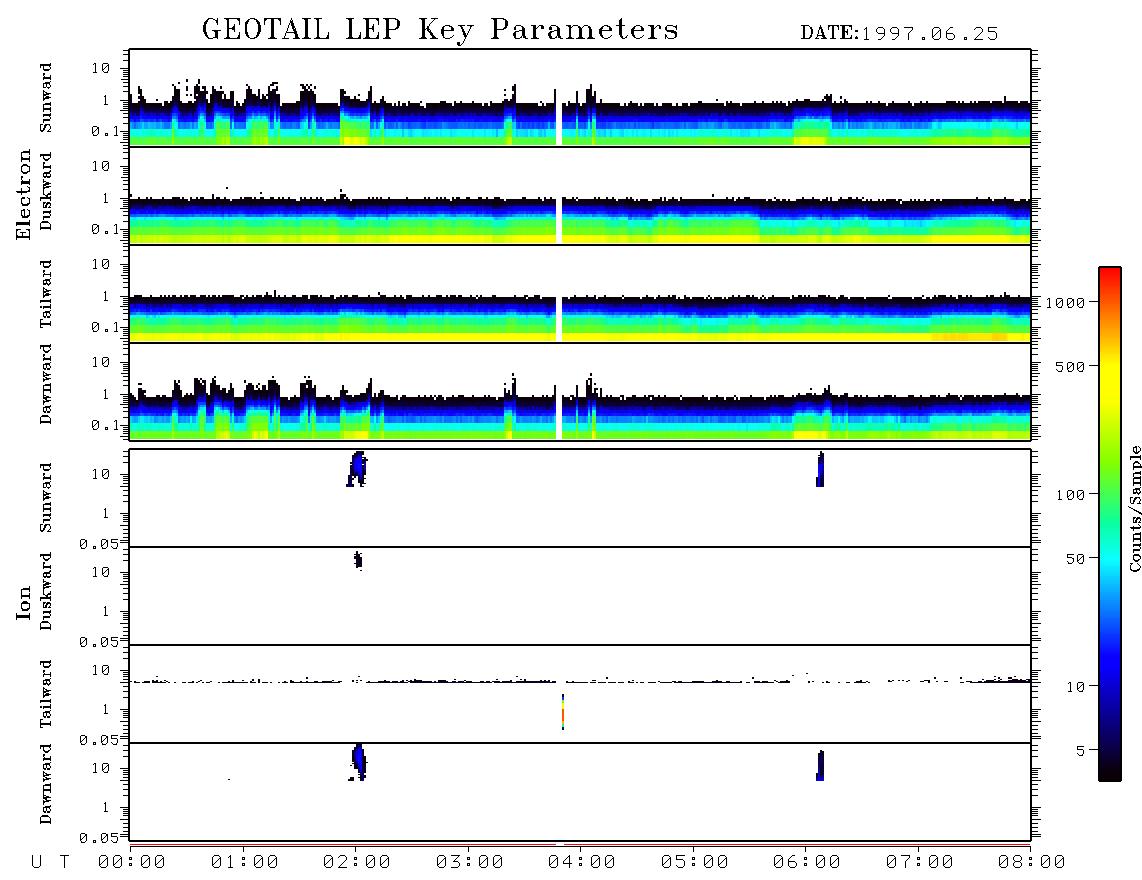Click the "10" axis value in Ion Tailward panel
Screen dimensions: 1142x880
coord(101,670)
